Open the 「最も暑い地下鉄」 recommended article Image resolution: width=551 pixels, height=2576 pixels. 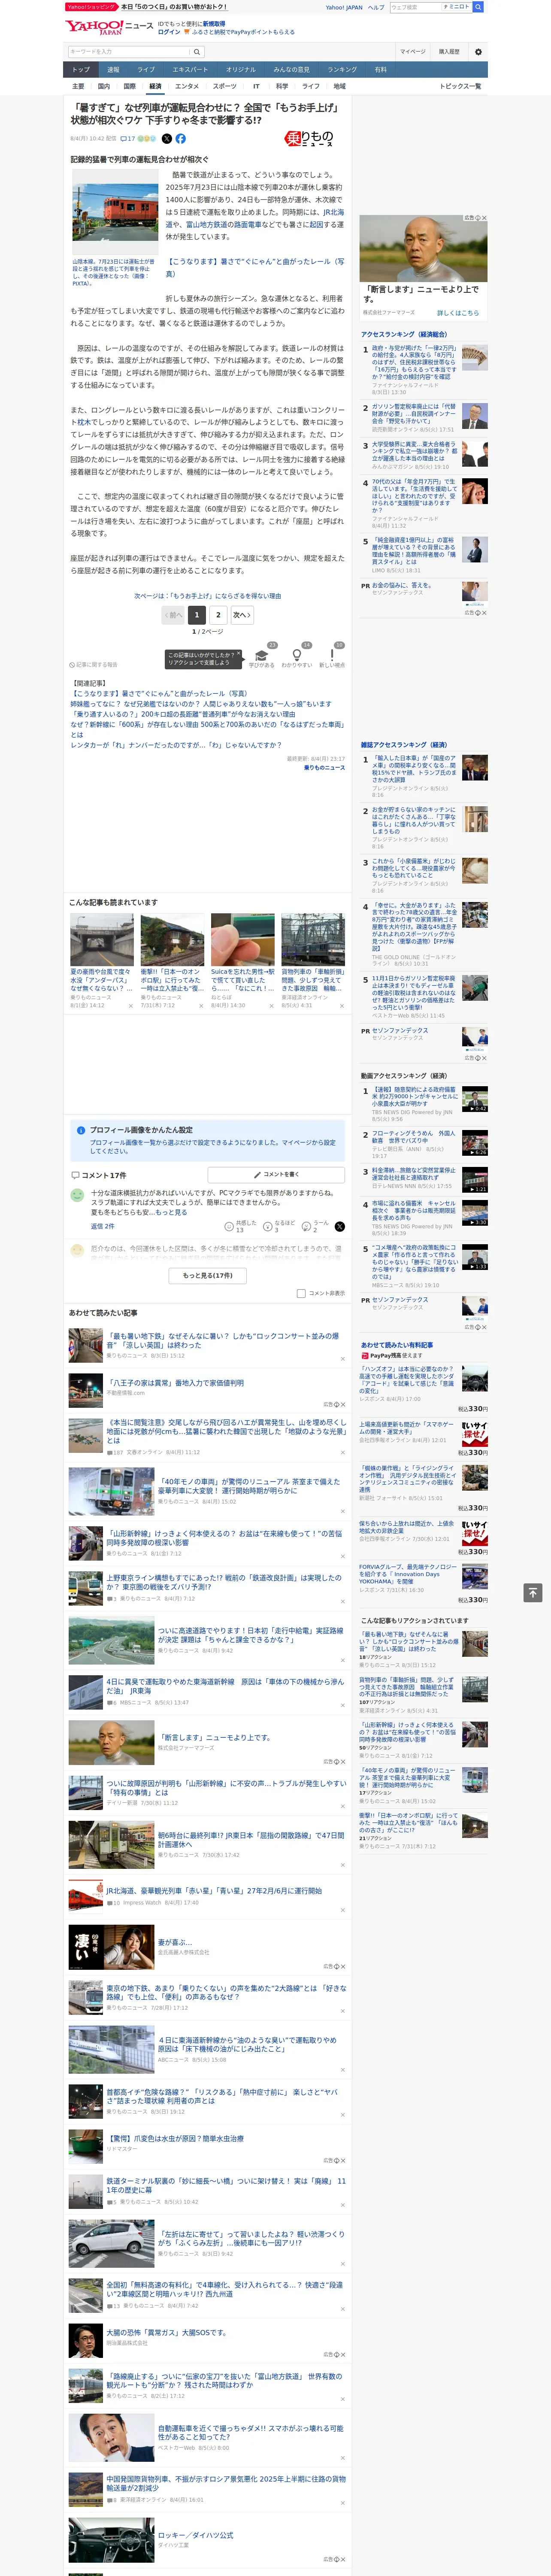coord(223,1340)
